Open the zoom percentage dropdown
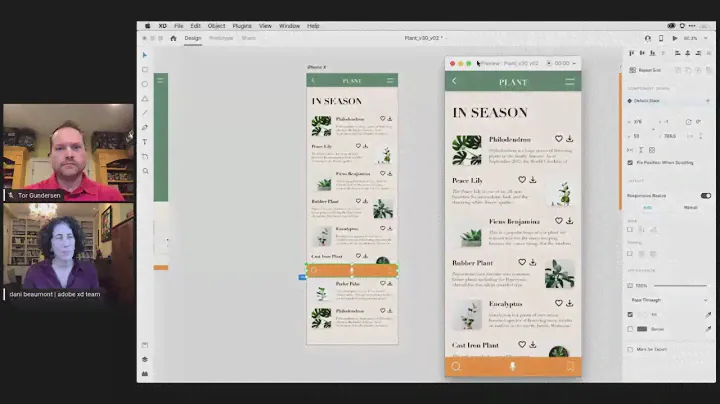The height and width of the screenshot is (404, 720). pyautogui.click(x=691, y=38)
